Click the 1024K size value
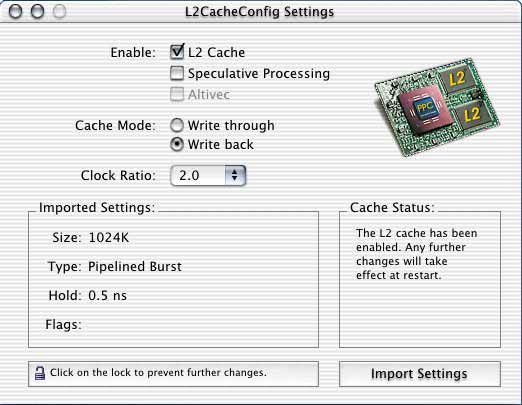Viewport: 522px width, 405px height. tap(109, 238)
